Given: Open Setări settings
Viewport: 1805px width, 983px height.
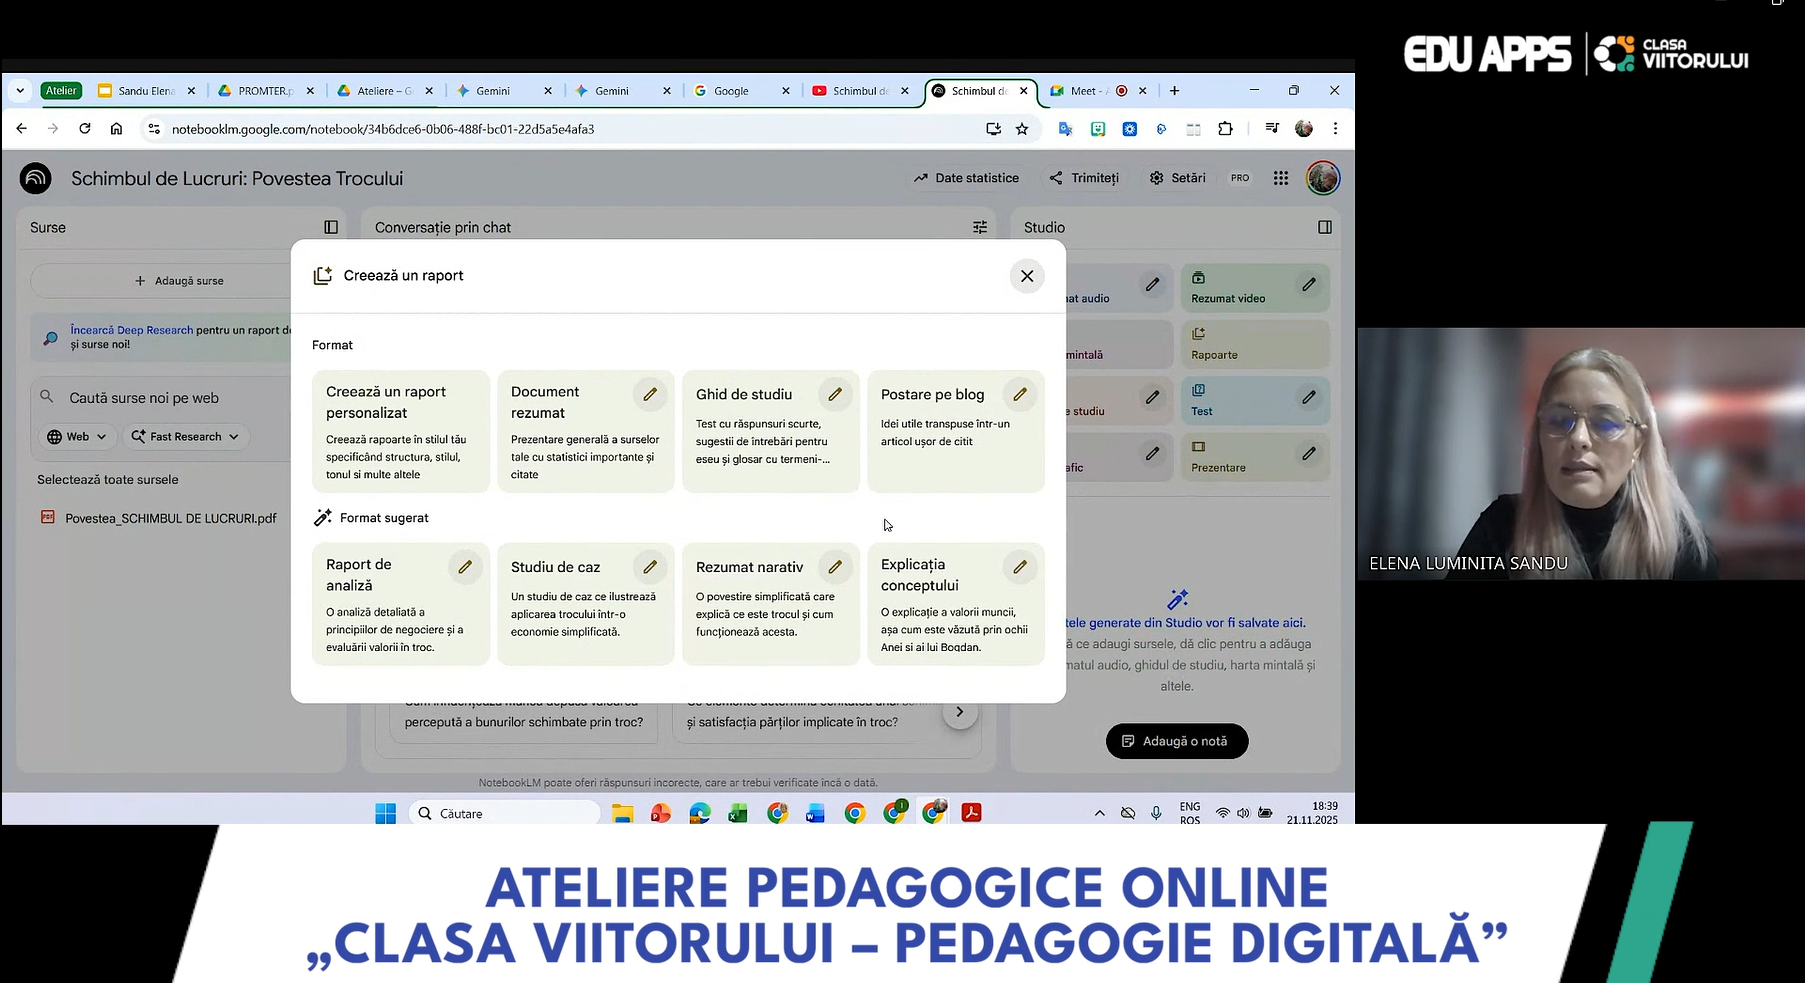Looking at the screenshot, I should tap(1177, 178).
